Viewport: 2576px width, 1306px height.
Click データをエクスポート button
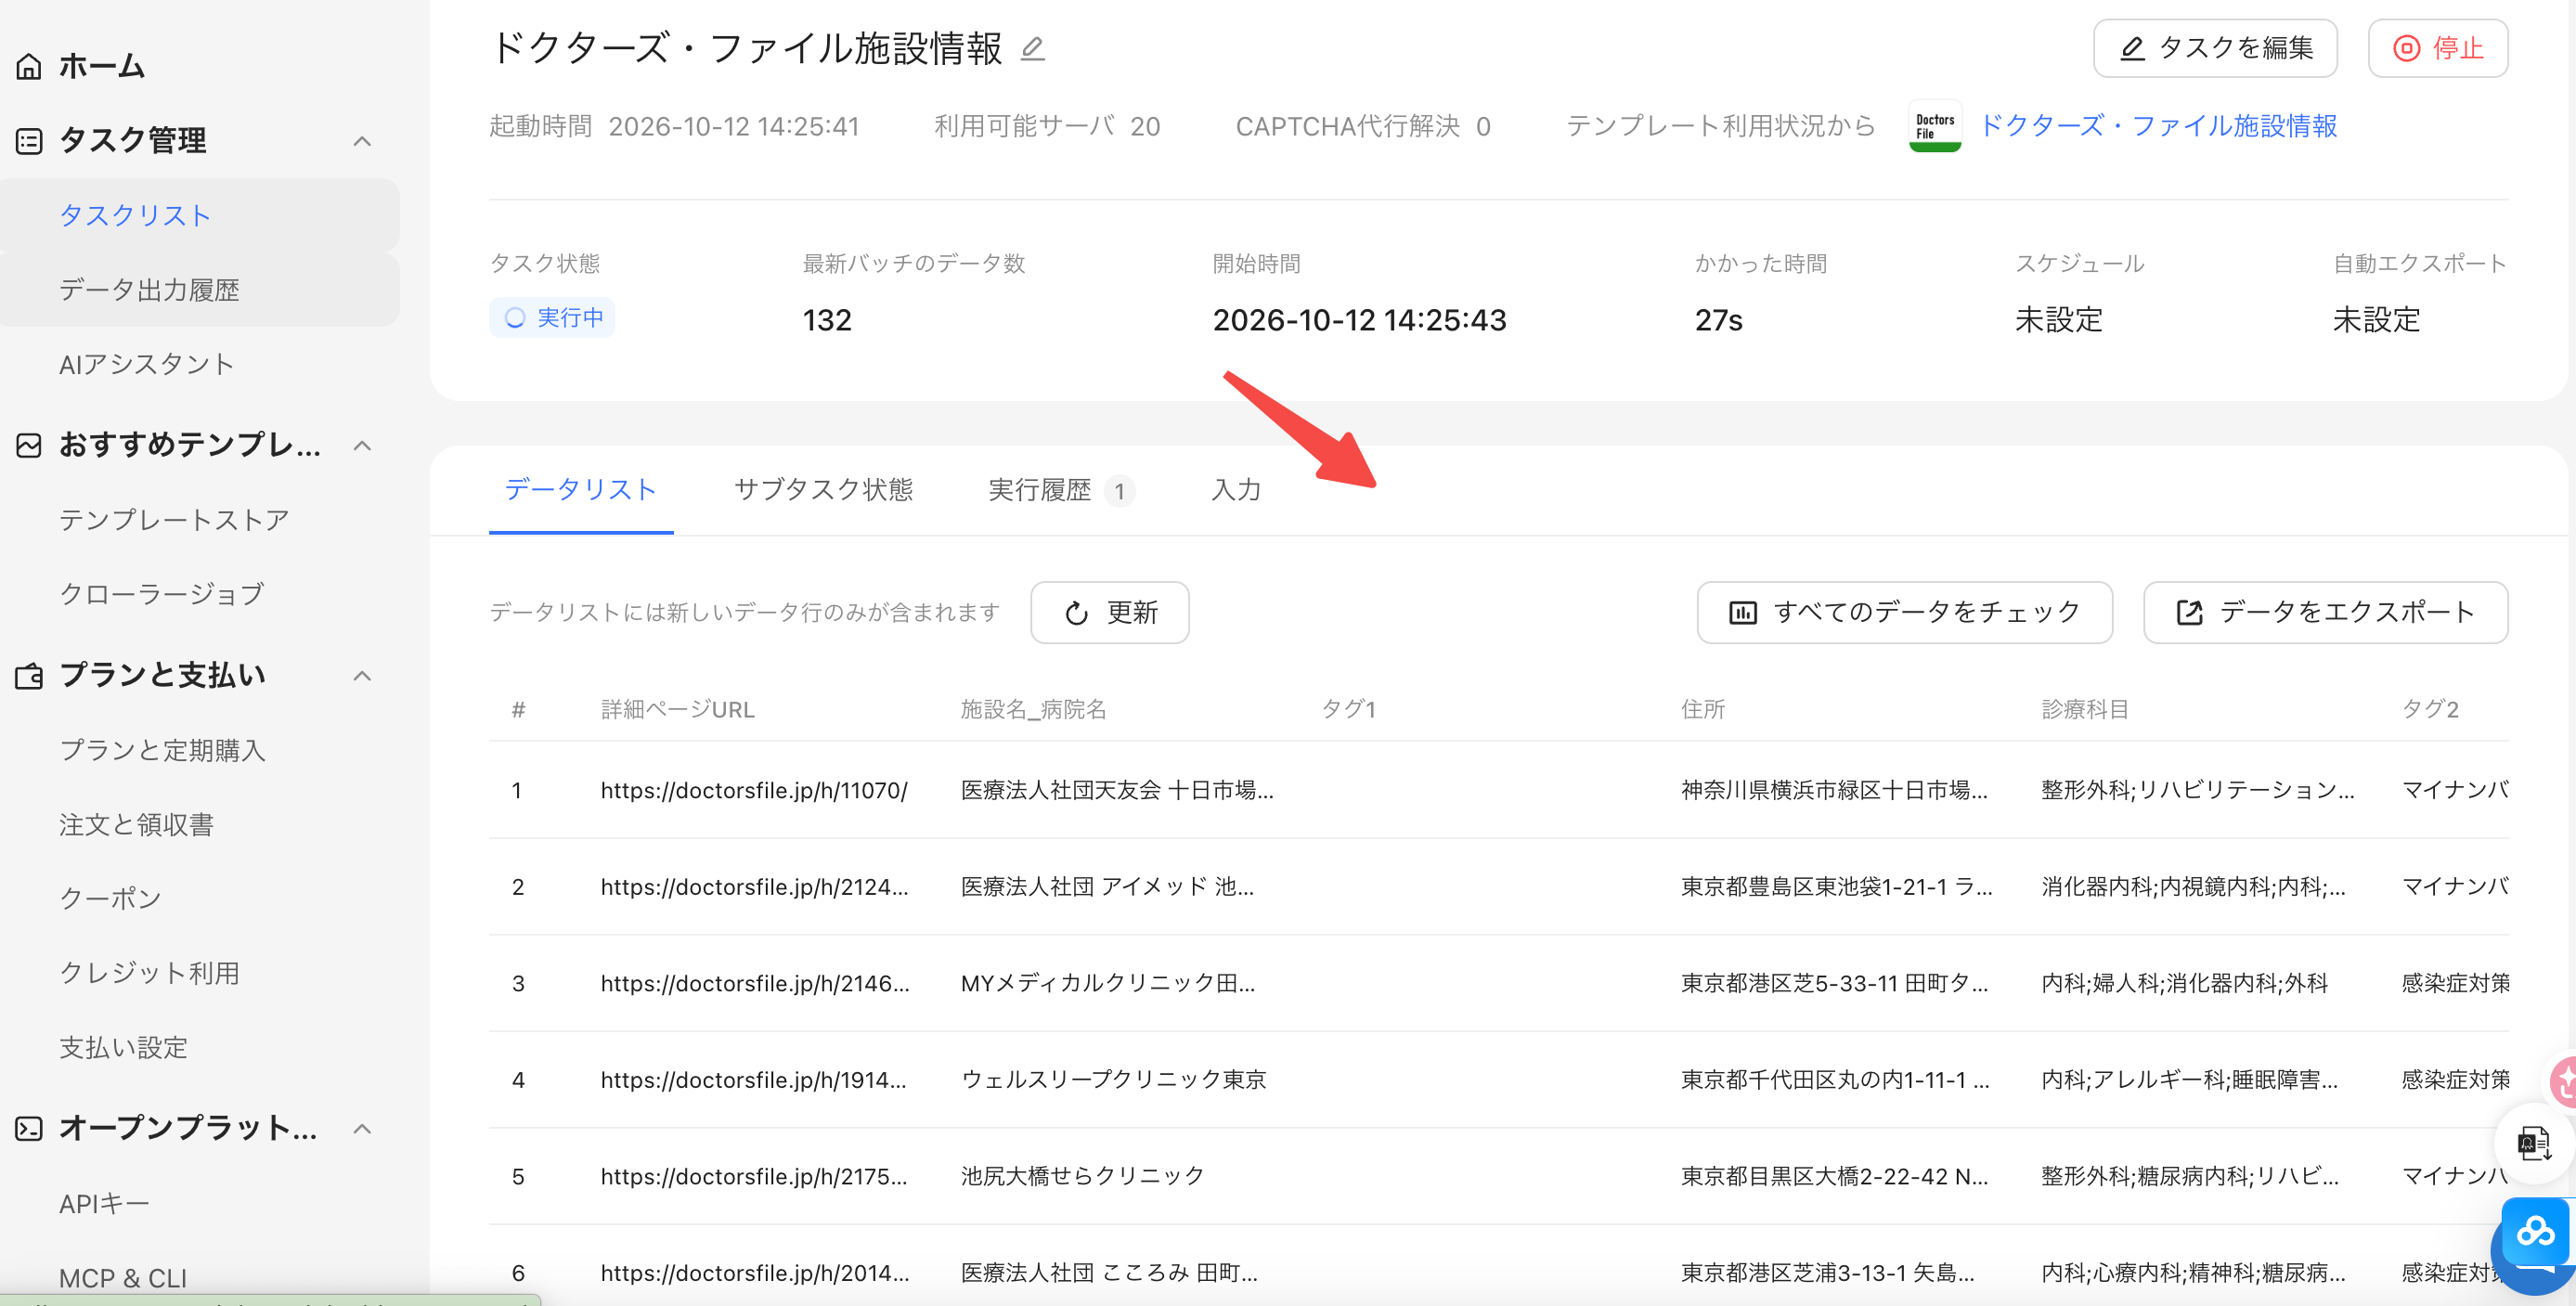[x=2325, y=612]
